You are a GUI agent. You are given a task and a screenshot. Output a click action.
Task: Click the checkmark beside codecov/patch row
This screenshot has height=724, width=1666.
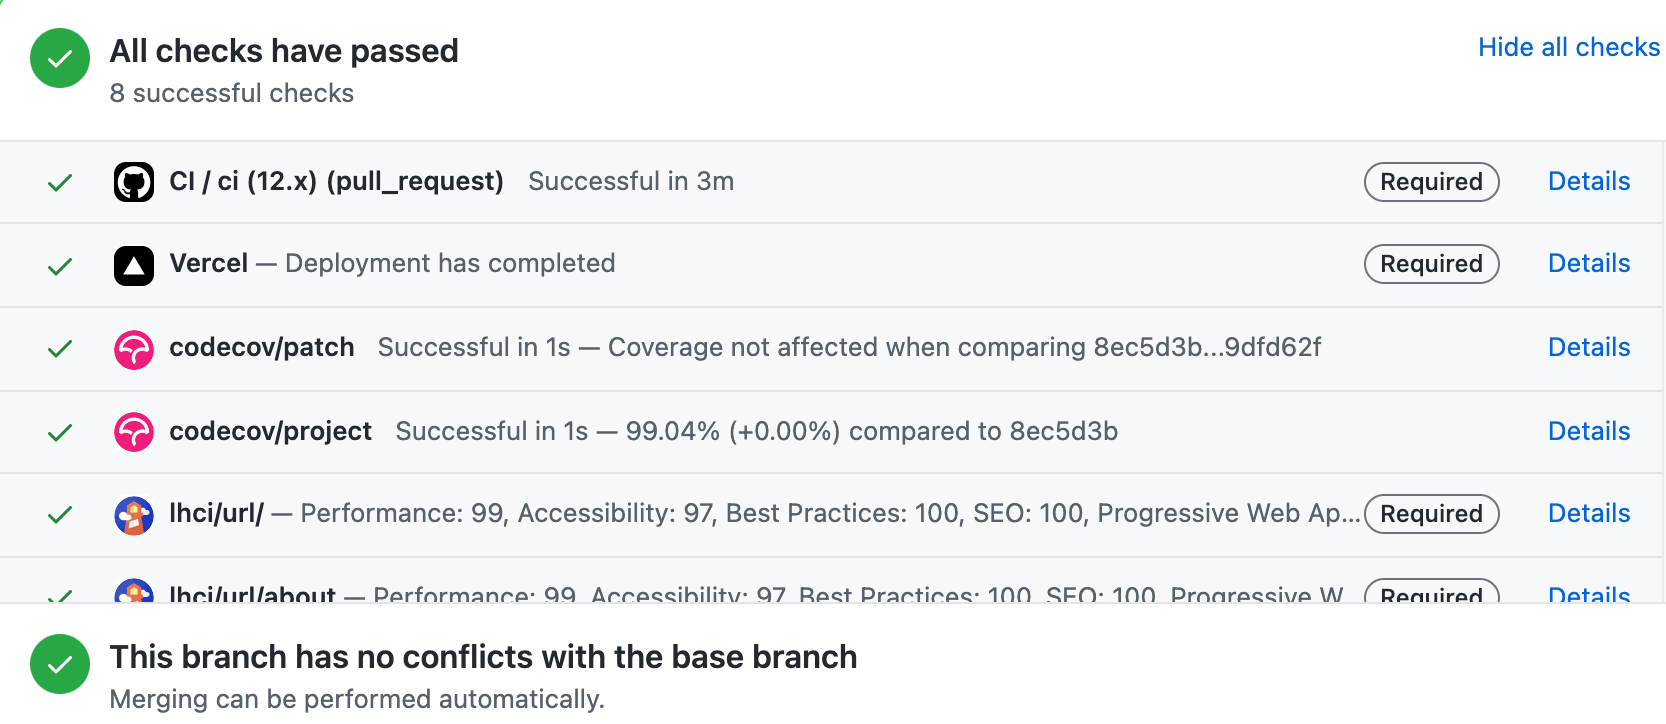point(60,349)
